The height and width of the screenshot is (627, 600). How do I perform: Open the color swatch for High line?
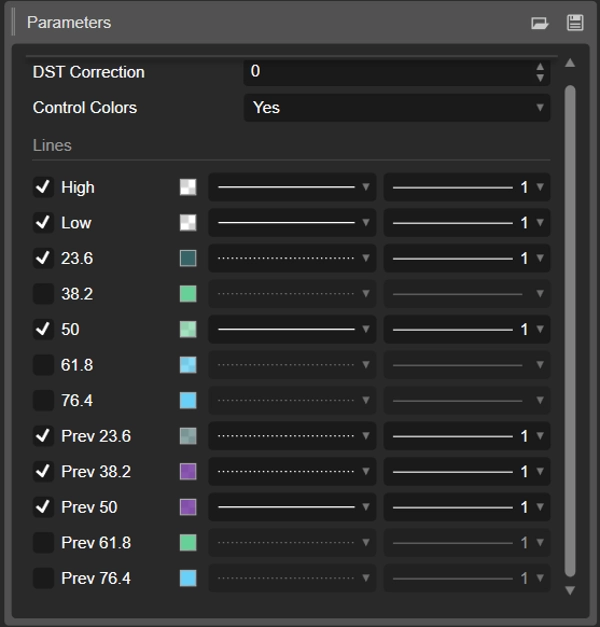(x=188, y=187)
